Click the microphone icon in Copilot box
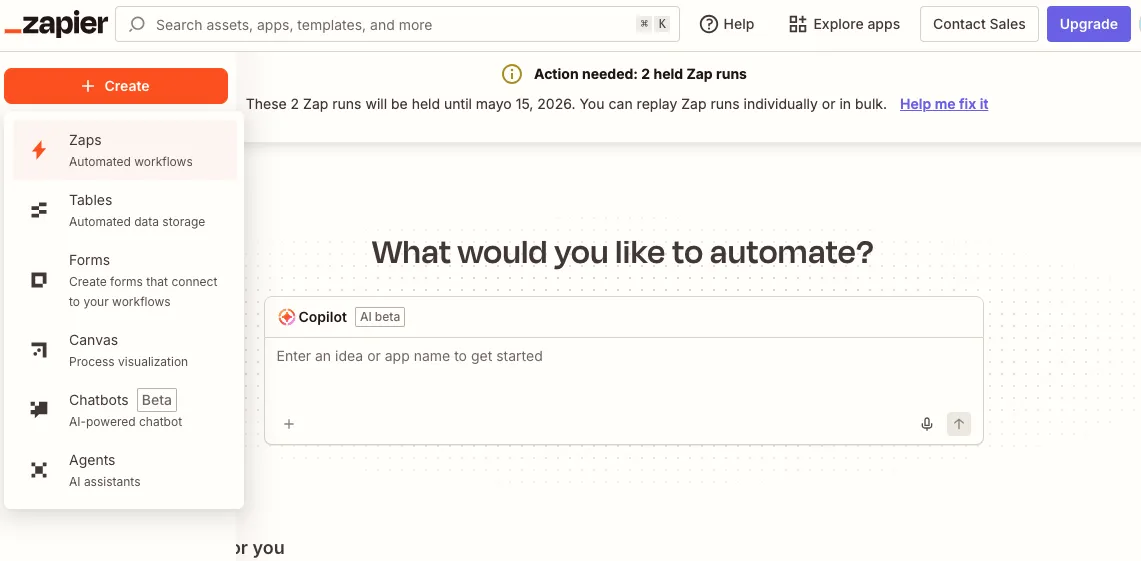Screen dimensions: 1141x561 pos(927,424)
